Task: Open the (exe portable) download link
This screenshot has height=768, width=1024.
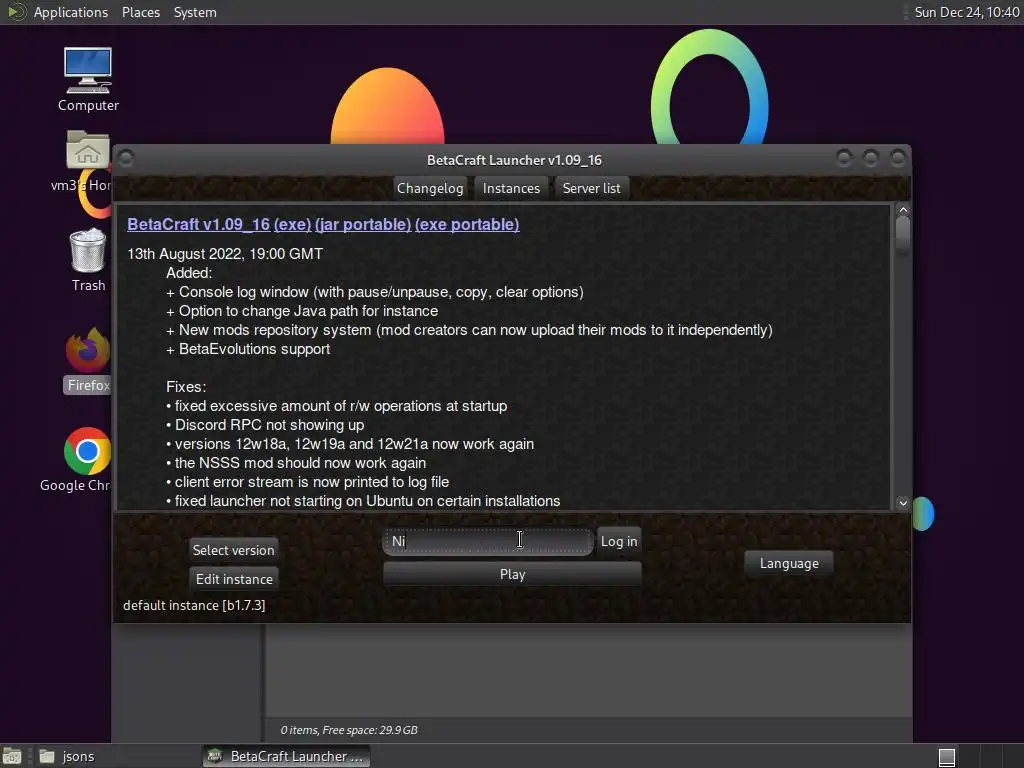Action: click(x=467, y=224)
